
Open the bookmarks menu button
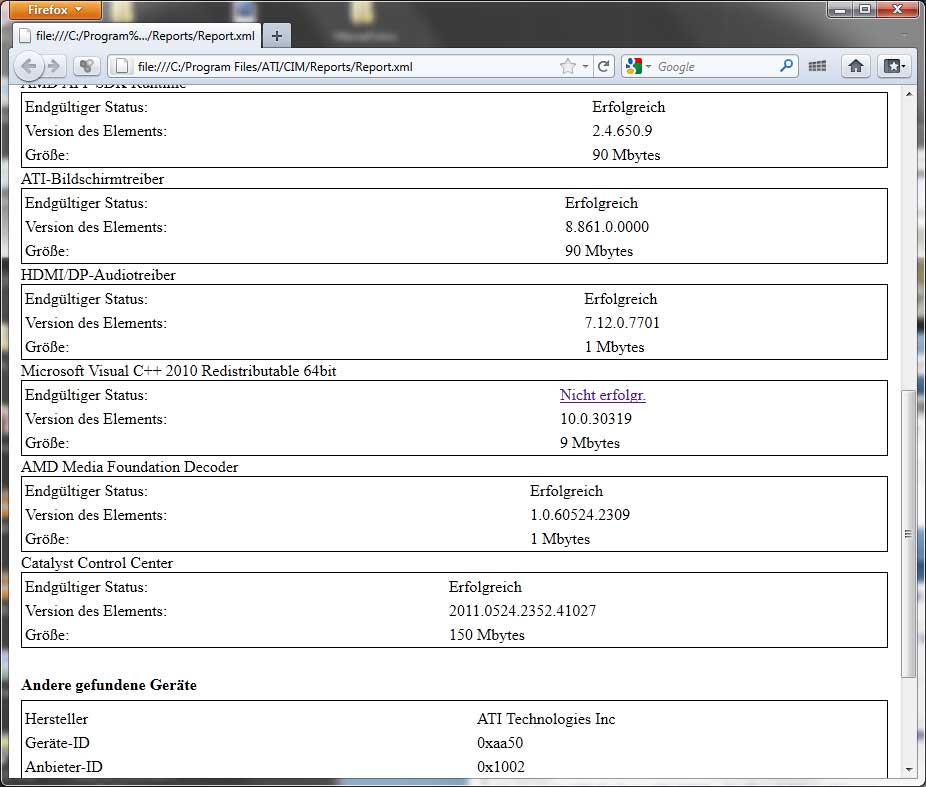pos(894,66)
